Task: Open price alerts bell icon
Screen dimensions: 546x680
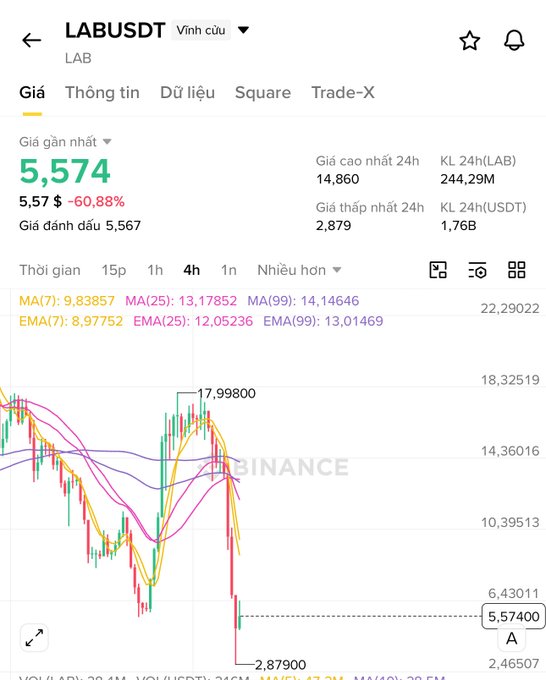Action: coord(514,41)
